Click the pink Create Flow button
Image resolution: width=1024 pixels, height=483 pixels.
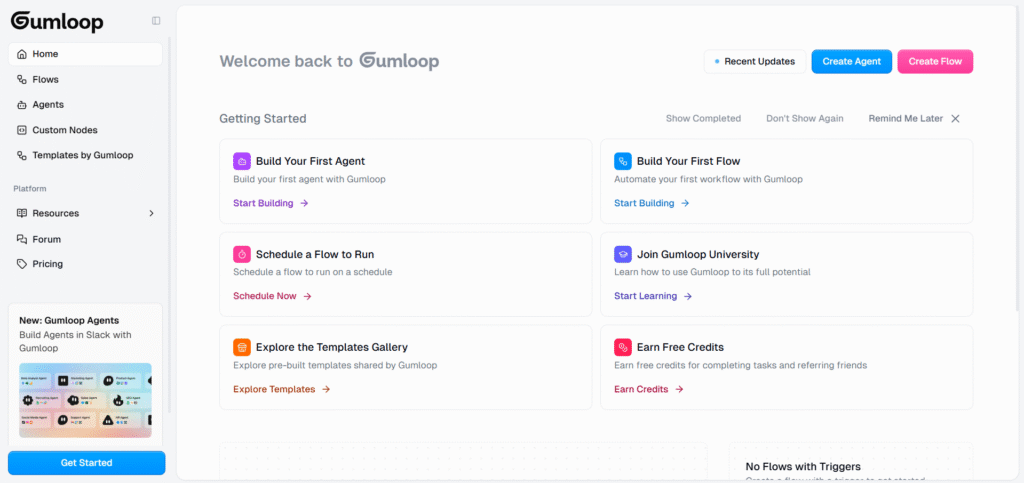coord(935,61)
